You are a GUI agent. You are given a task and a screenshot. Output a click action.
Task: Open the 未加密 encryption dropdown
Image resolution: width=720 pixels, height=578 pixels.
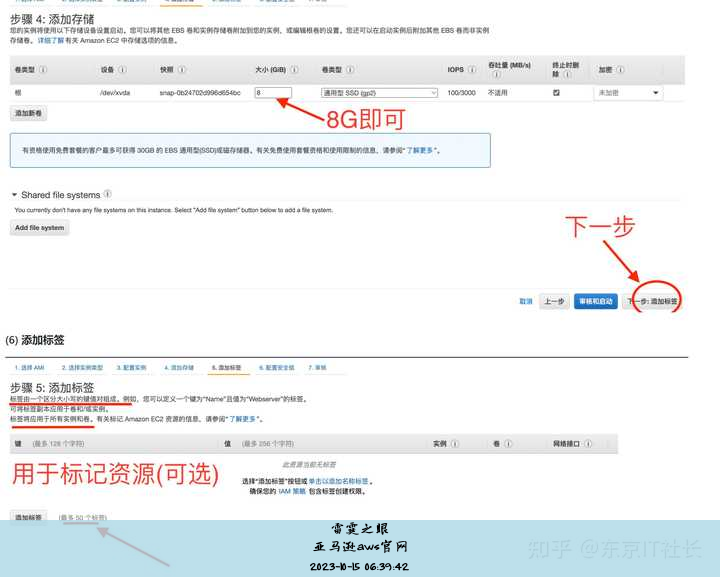click(628, 93)
